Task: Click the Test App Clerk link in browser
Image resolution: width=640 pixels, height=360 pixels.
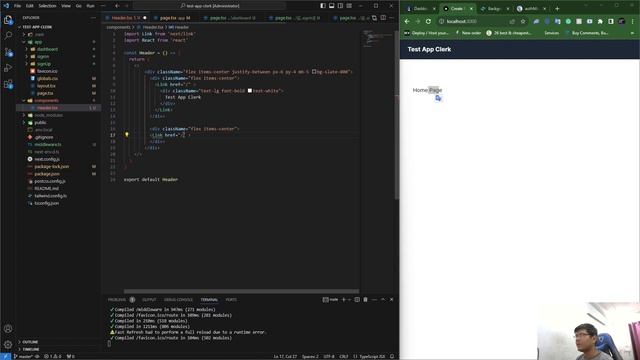Action: (x=429, y=49)
